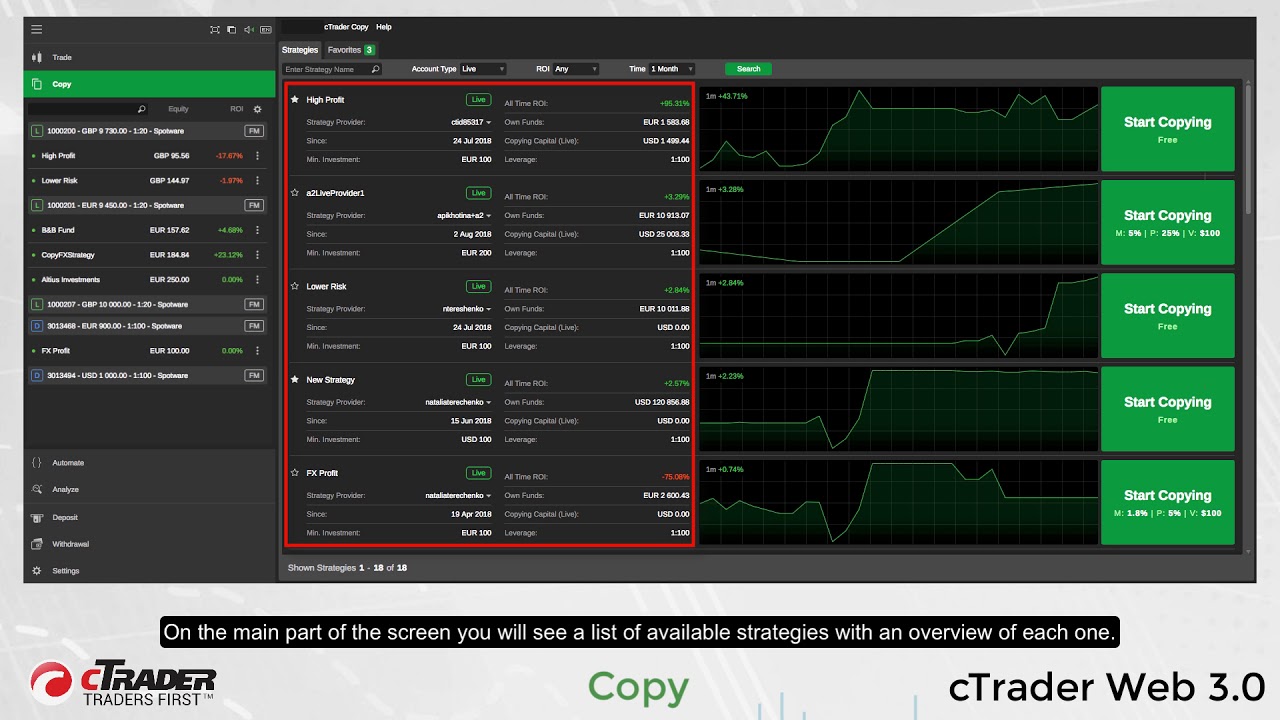Click the strategy name search magnifier

click(x=375, y=69)
